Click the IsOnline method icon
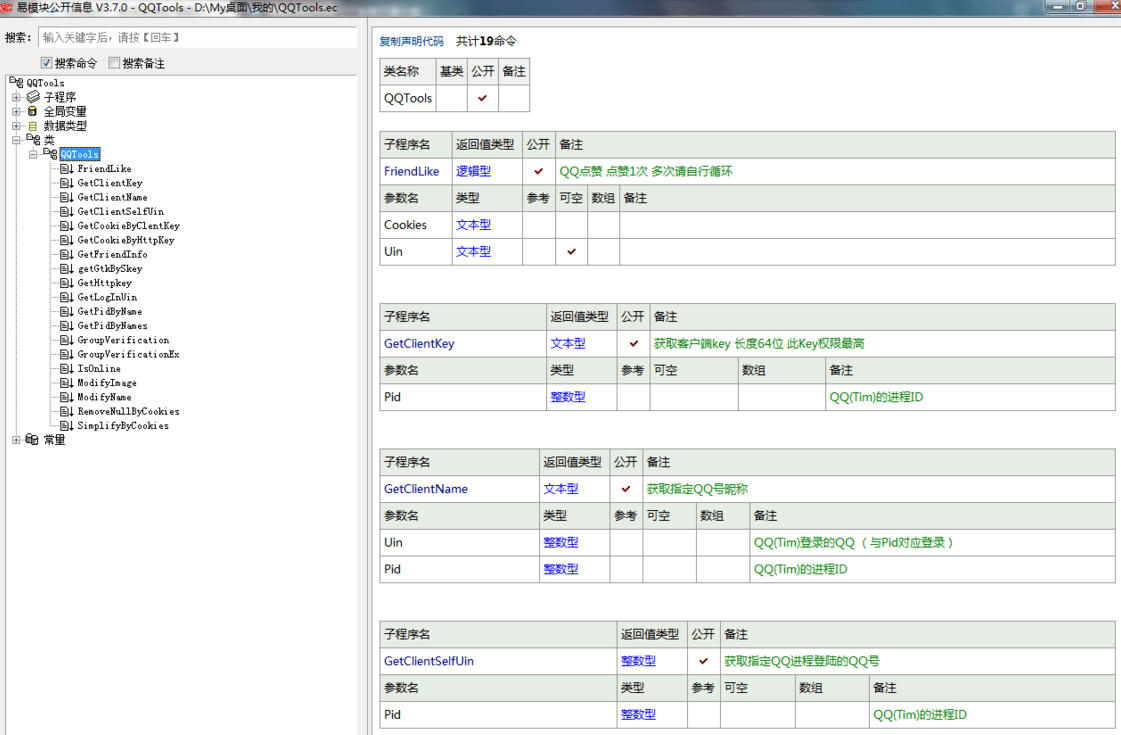This screenshot has height=735, width=1121. click(66, 369)
